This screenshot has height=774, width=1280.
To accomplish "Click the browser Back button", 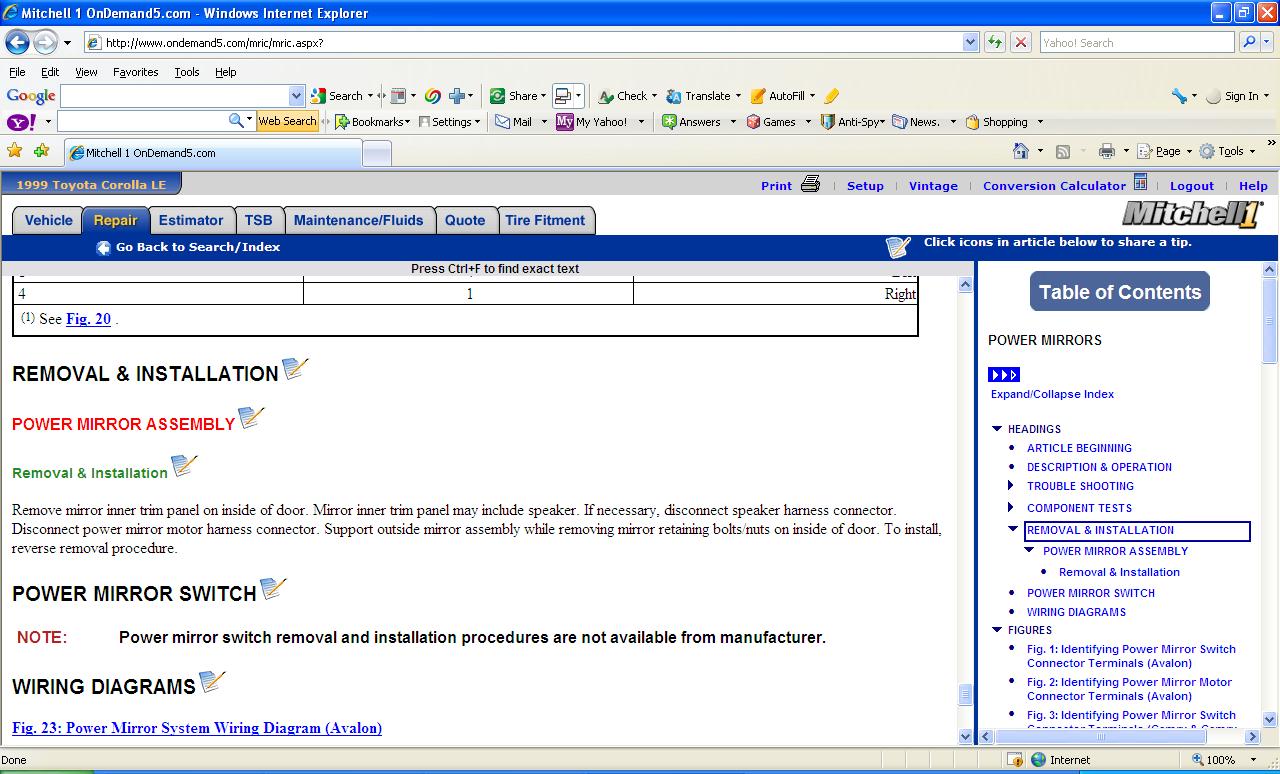I will [x=18, y=42].
